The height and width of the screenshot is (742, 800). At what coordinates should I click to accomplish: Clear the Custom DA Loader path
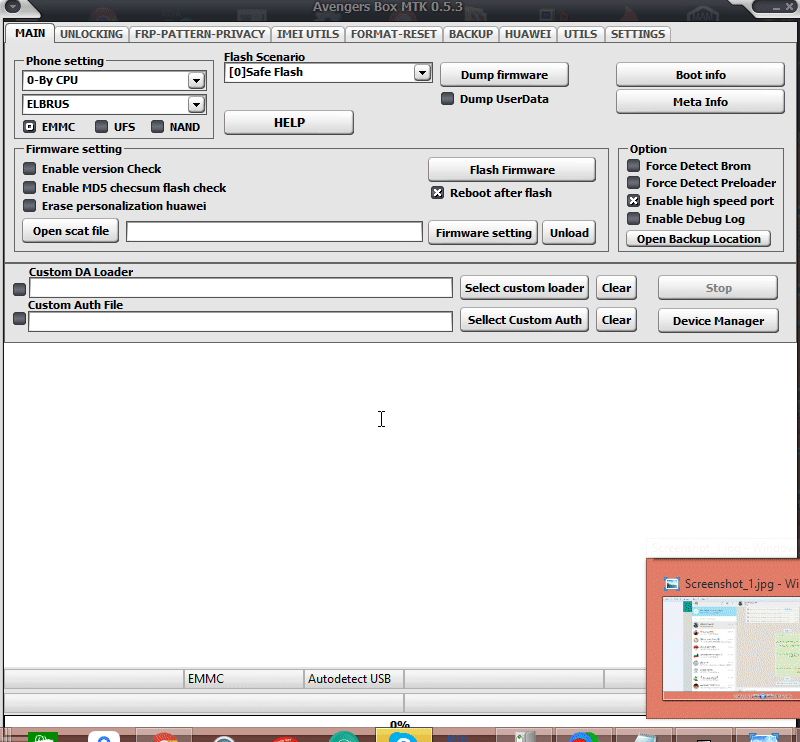coord(616,288)
